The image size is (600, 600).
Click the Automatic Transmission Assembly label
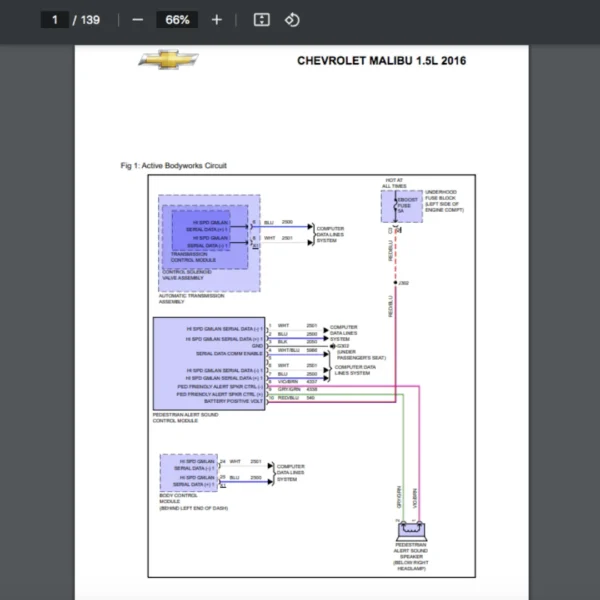pos(192,298)
